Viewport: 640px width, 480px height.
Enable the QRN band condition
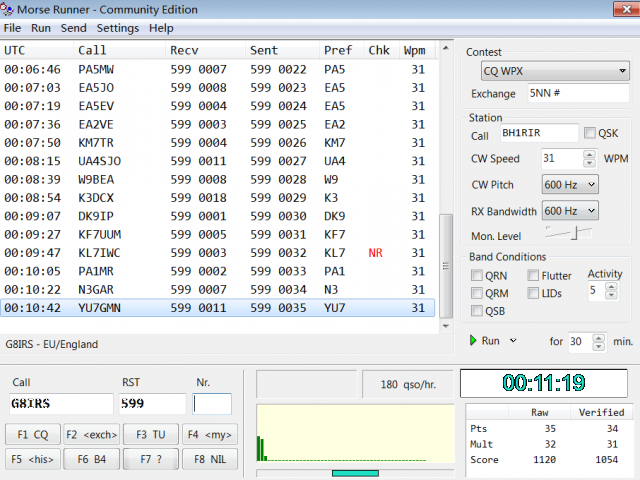[476, 276]
